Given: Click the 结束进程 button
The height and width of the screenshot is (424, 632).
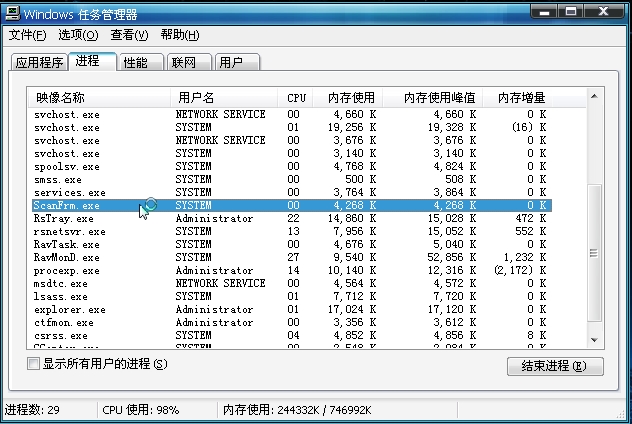Looking at the screenshot, I should (555, 366).
